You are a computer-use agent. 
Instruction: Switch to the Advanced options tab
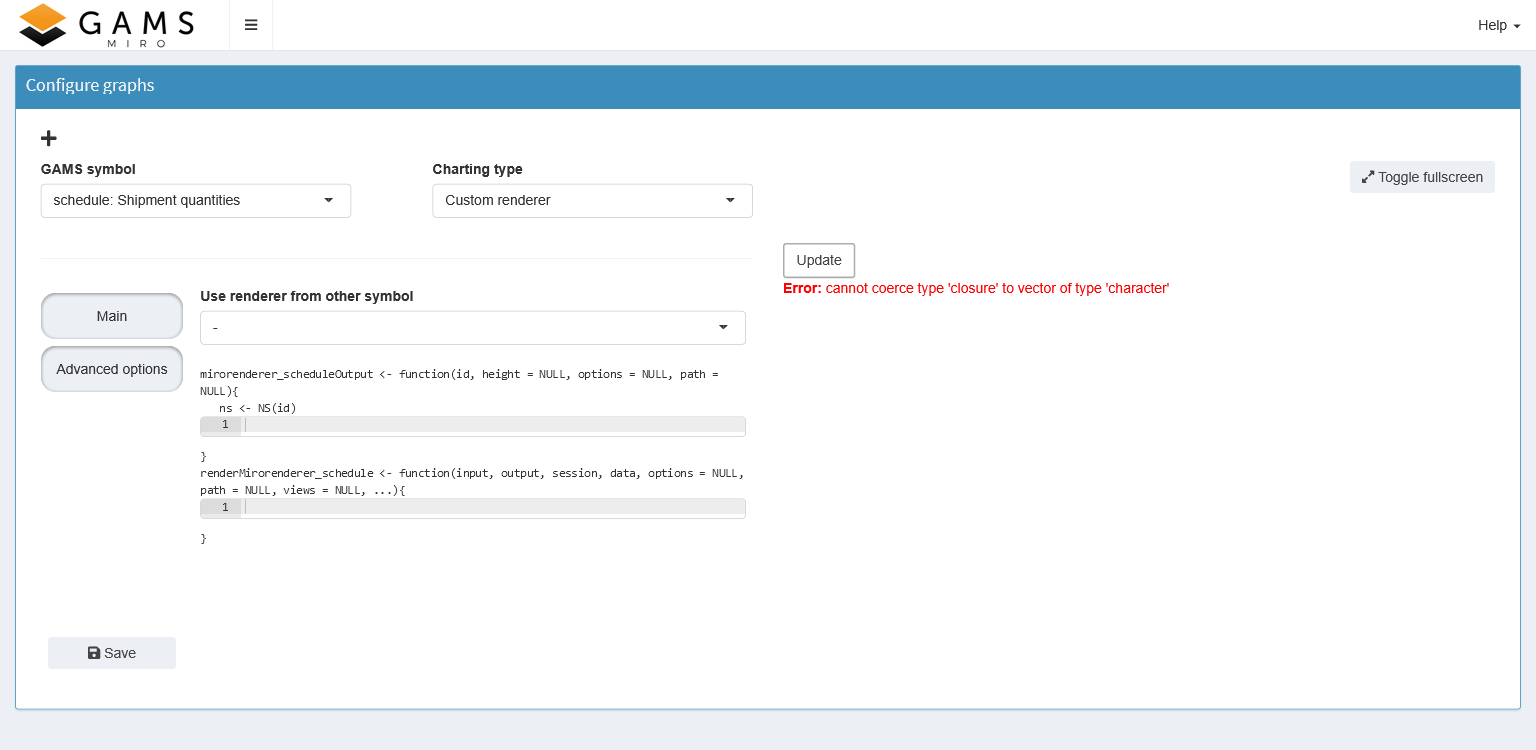pyautogui.click(x=111, y=368)
